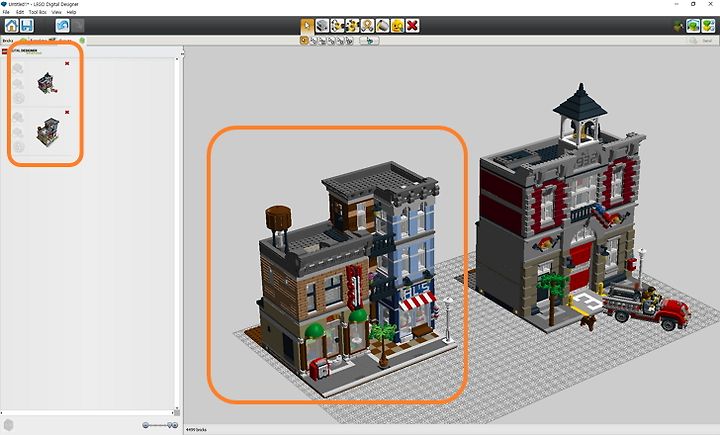The image size is (720, 435).
Task: Choose color and shape selection mode icon
Action: [x=349, y=41]
